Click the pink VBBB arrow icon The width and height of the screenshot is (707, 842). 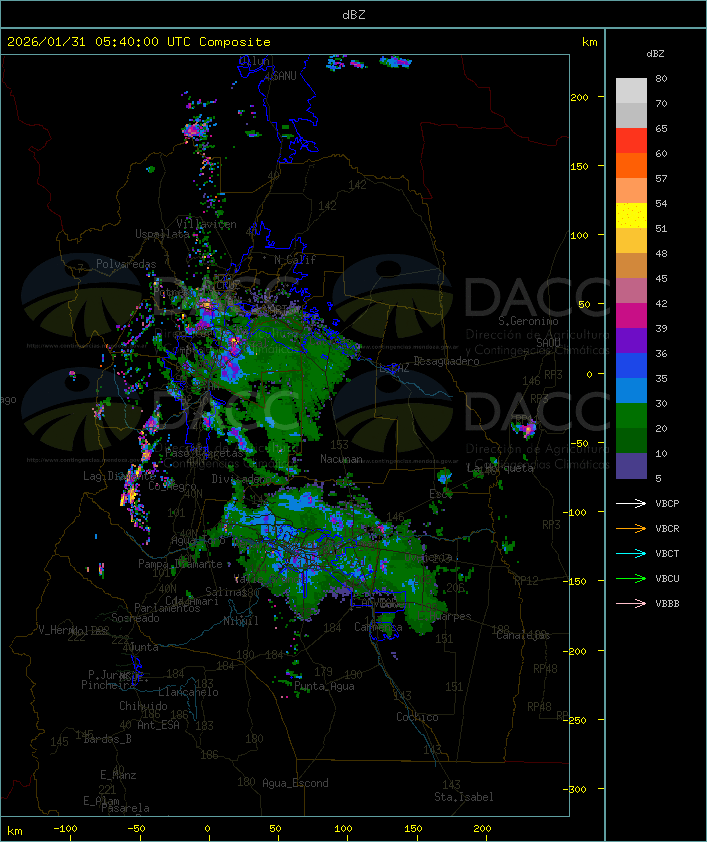[x=631, y=603]
